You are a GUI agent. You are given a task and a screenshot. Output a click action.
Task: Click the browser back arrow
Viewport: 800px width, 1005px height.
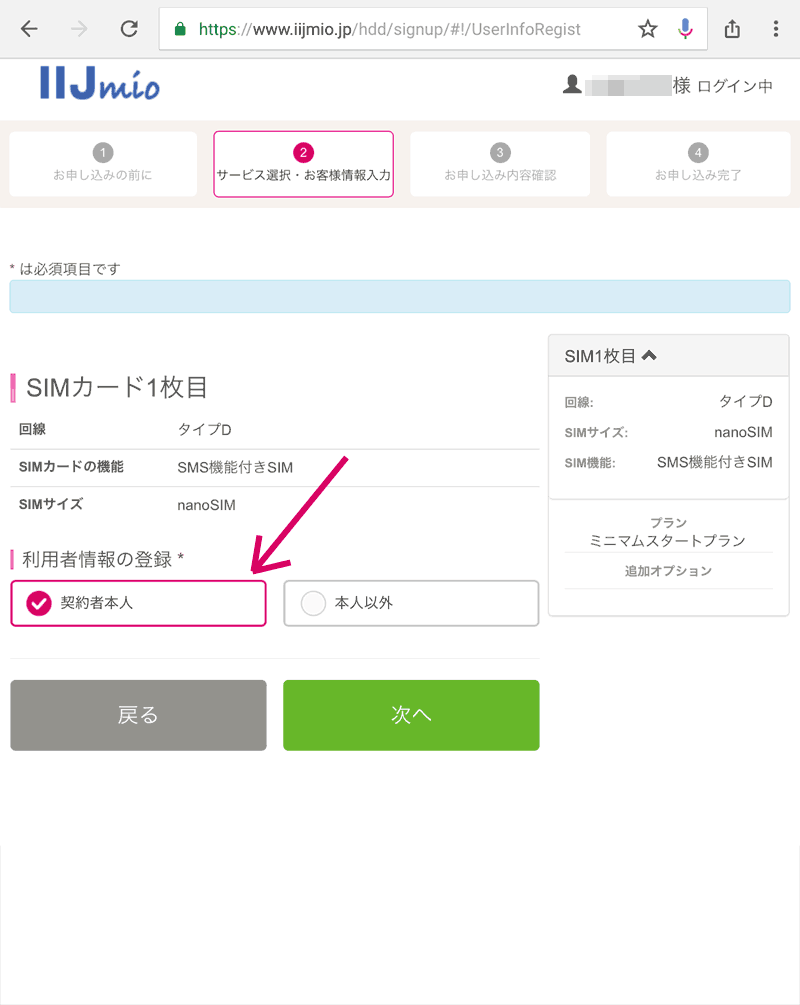29,29
